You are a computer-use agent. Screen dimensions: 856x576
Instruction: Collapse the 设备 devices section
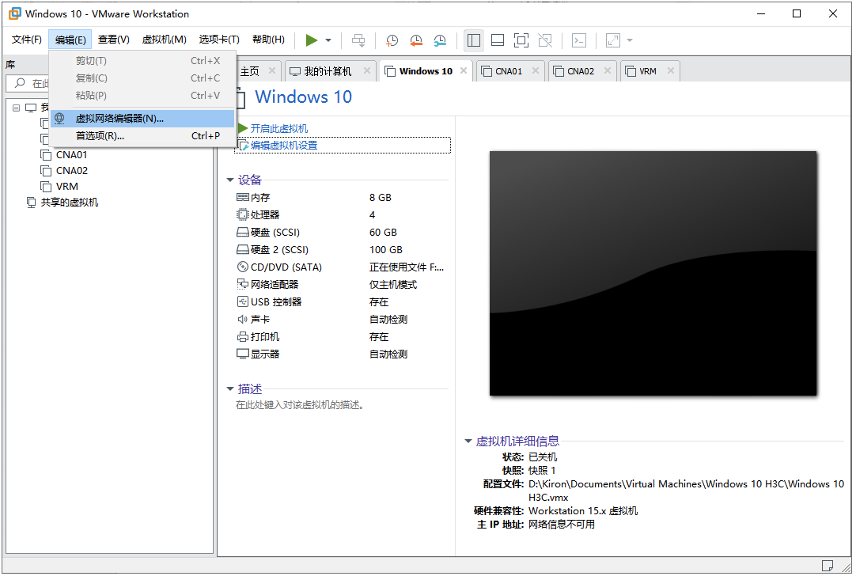coord(230,180)
